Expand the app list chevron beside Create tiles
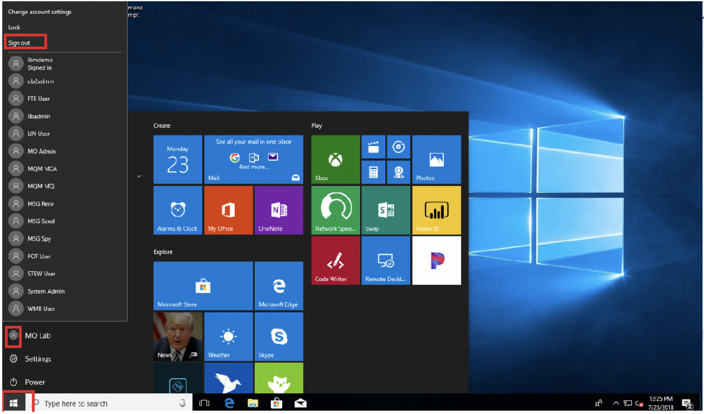 tap(139, 176)
